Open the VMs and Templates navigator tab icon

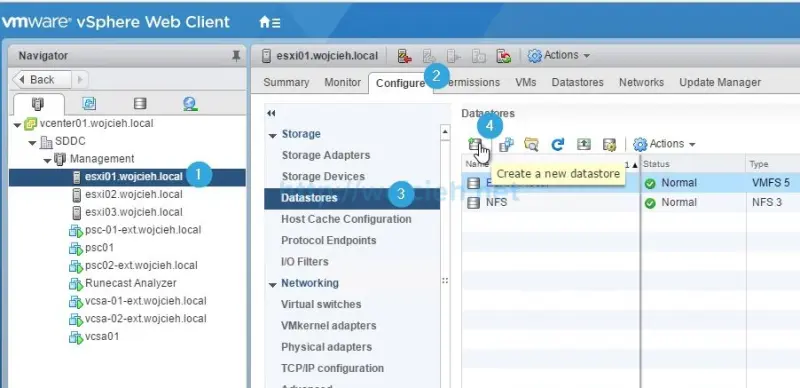click(89, 104)
